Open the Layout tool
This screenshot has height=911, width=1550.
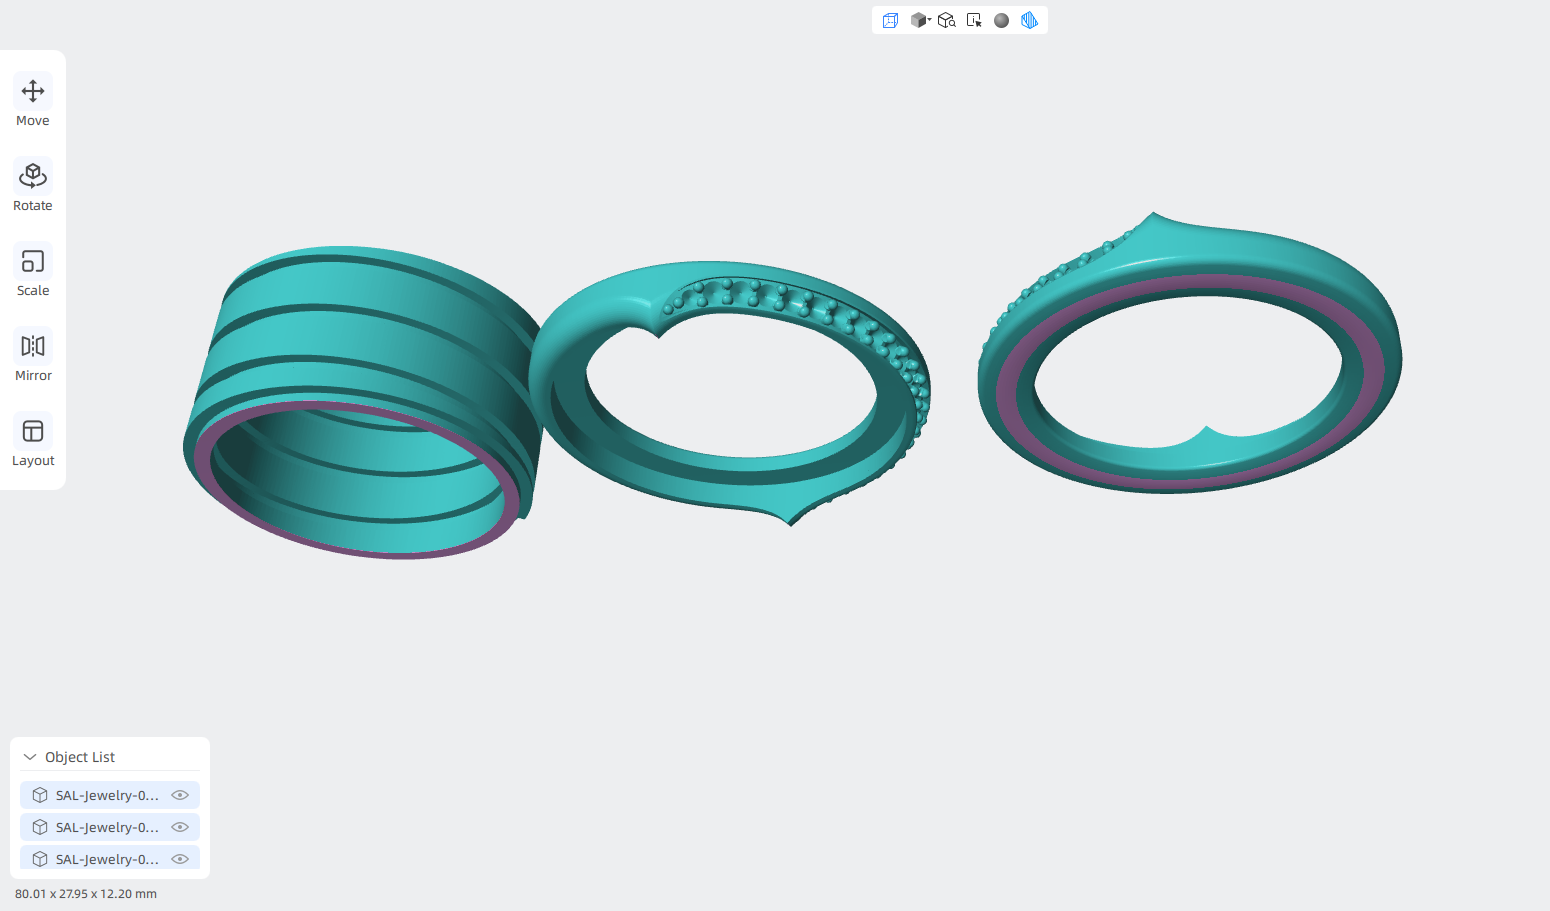click(x=33, y=441)
